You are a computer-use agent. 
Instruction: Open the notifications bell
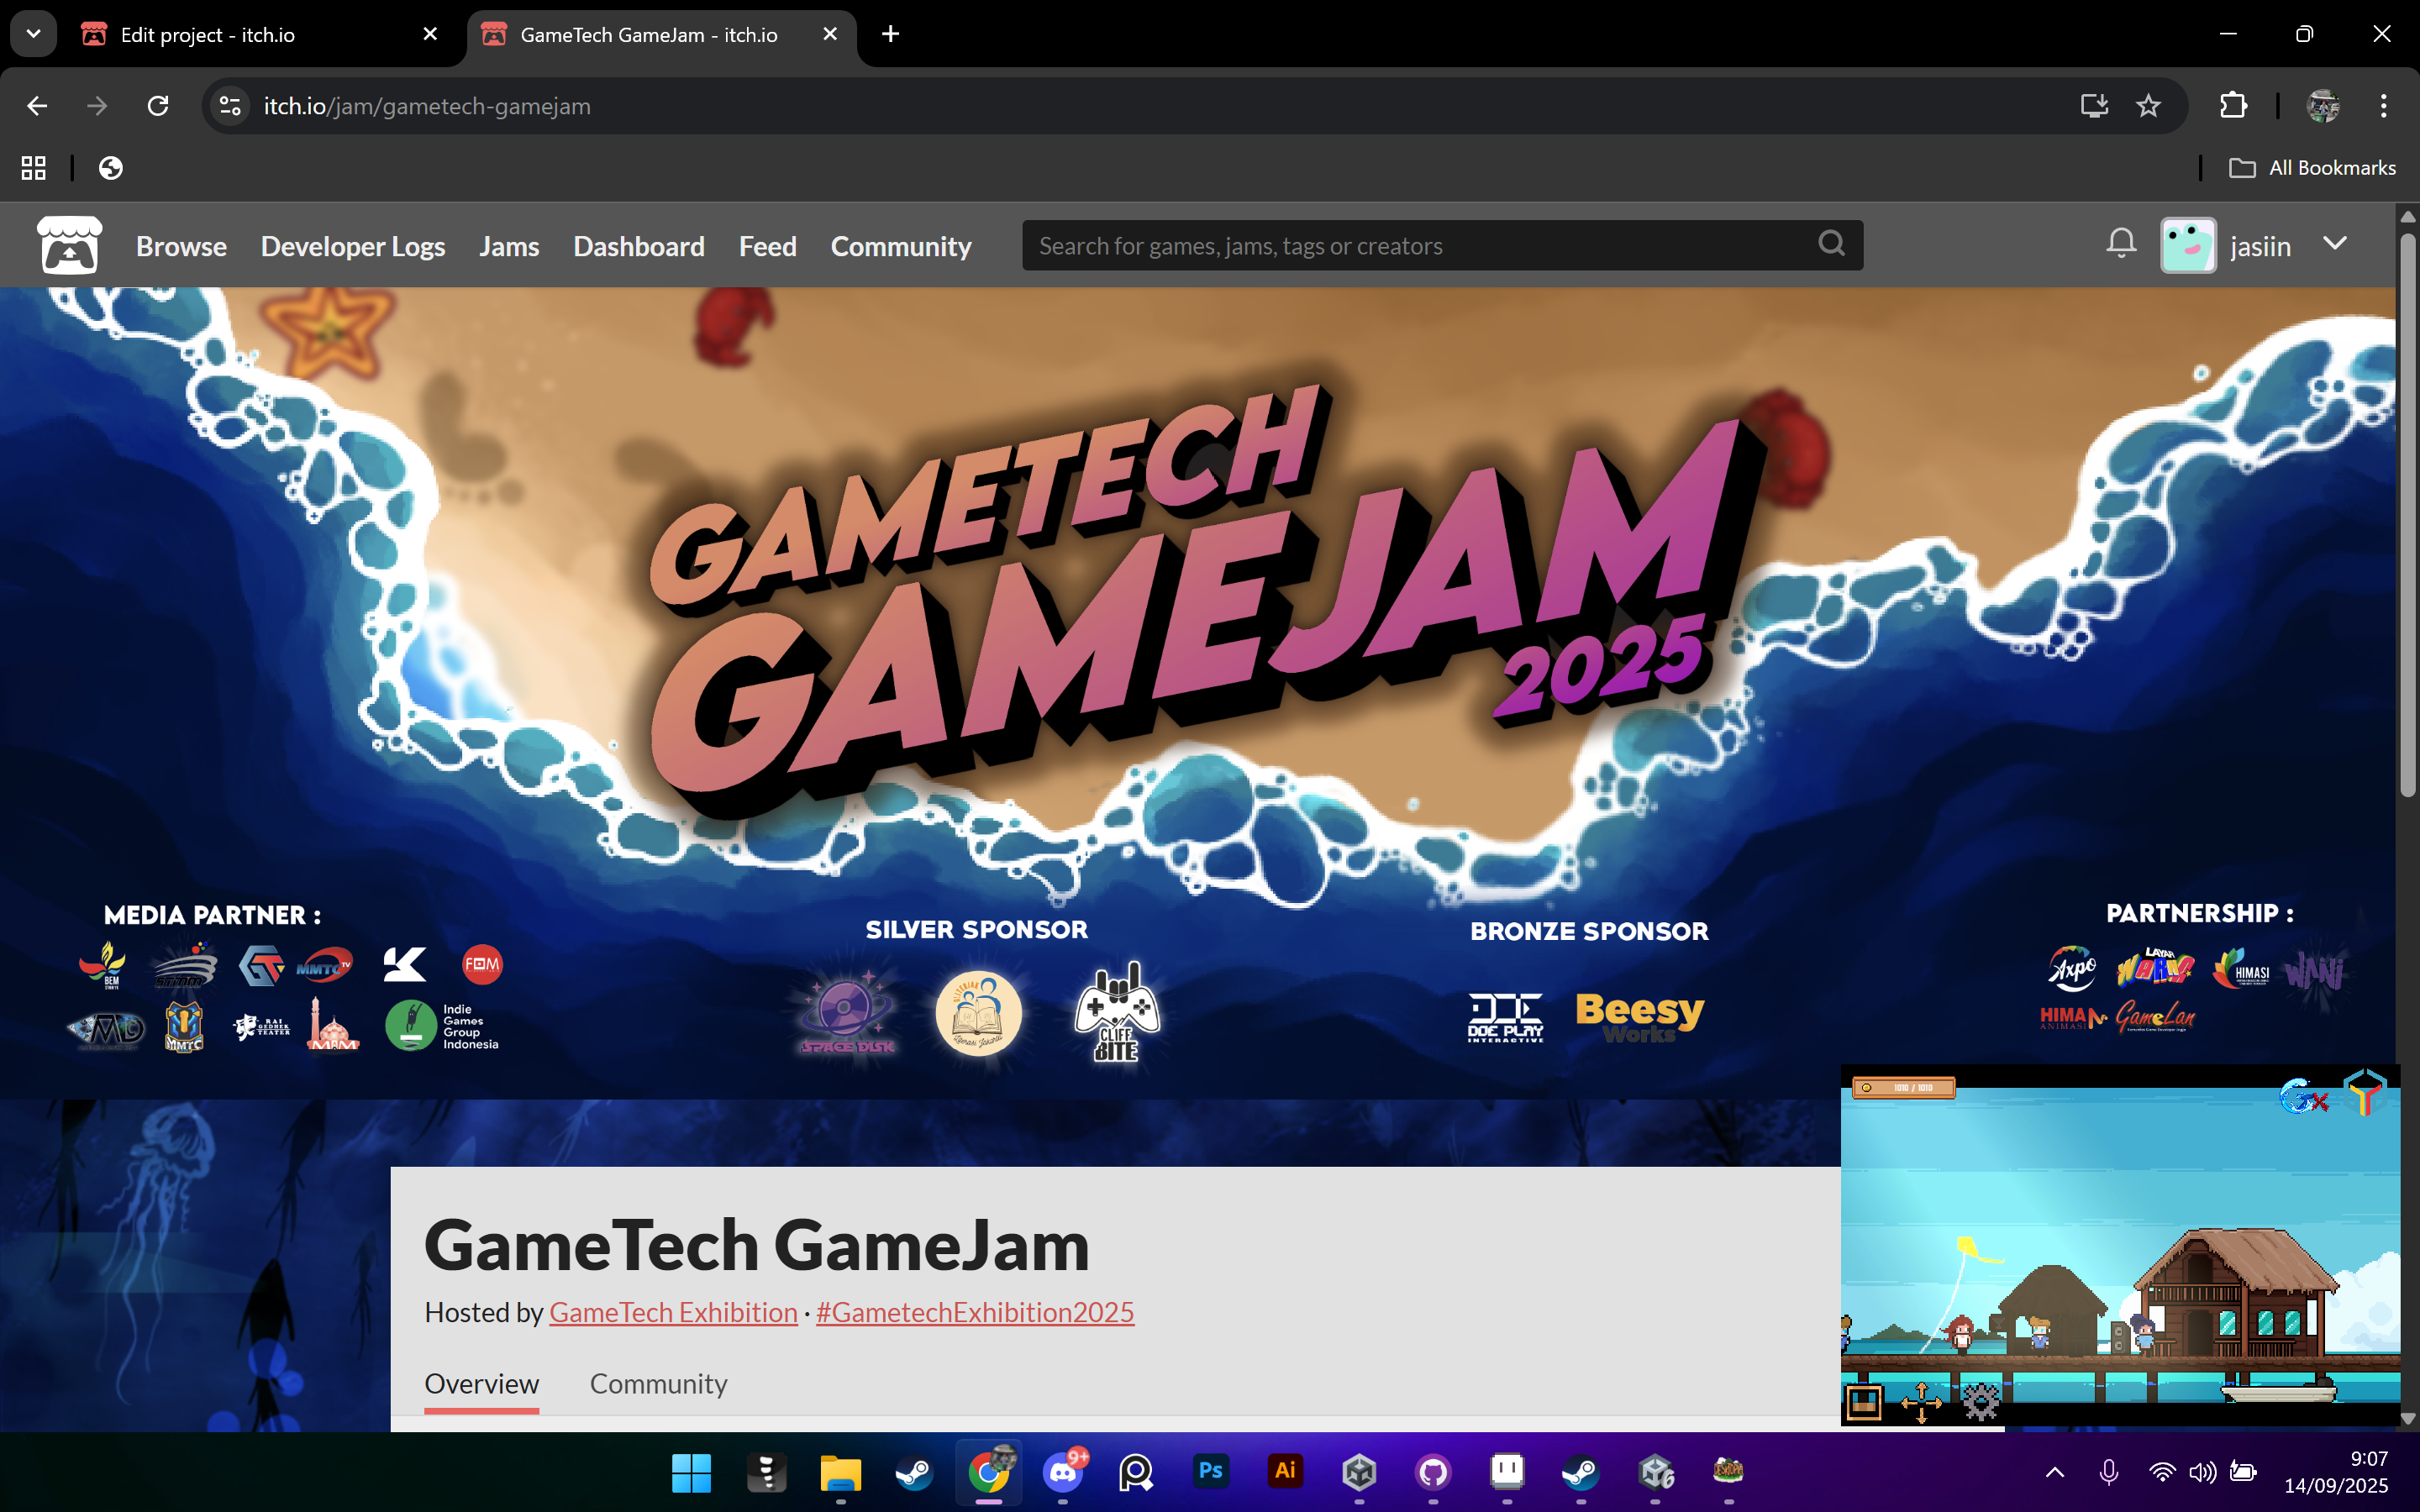point(2120,244)
